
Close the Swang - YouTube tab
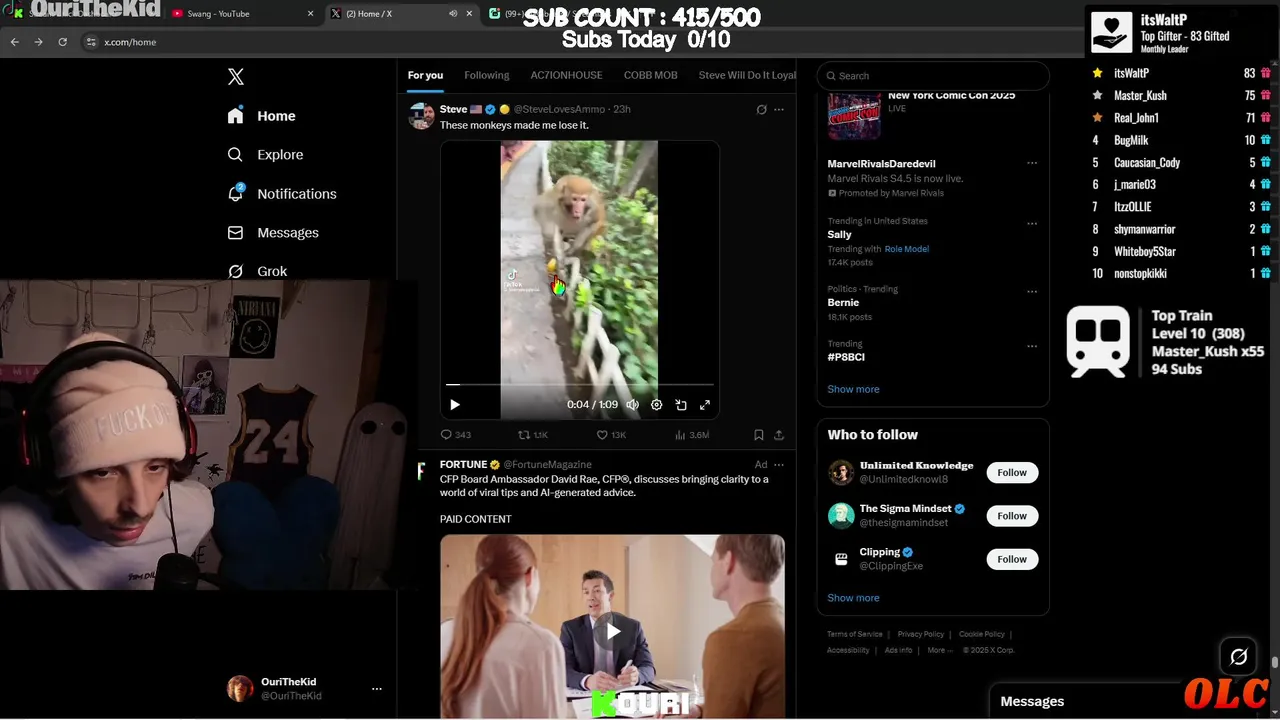tap(310, 14)
